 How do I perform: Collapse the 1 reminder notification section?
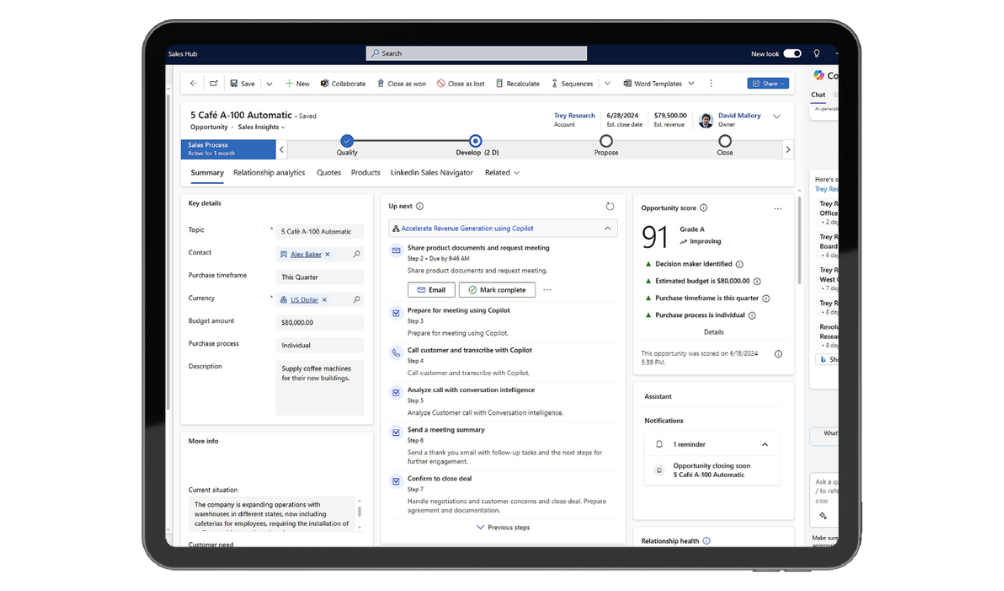[765, 444]
